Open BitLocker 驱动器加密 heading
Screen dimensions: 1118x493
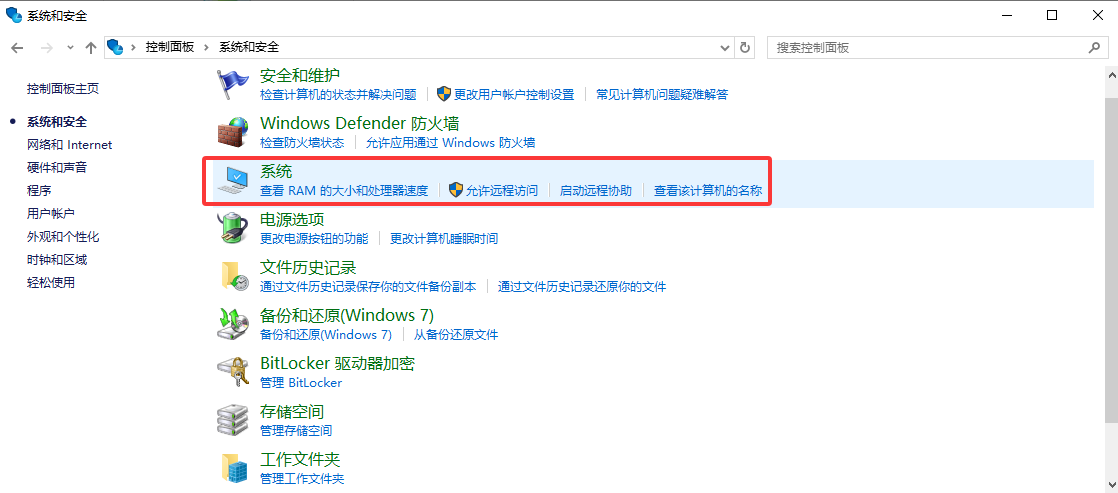pyautogui.click(x=337, y=363)
